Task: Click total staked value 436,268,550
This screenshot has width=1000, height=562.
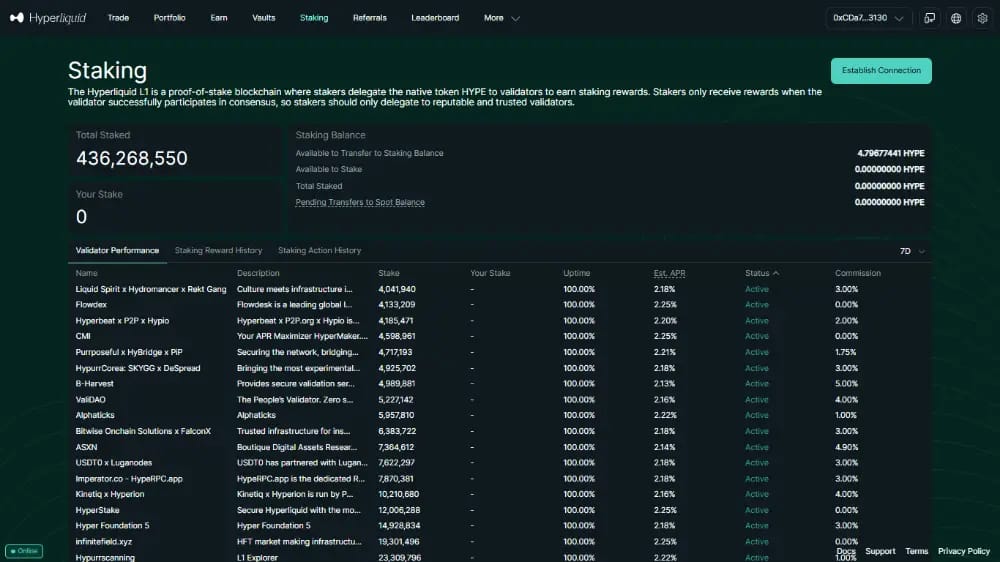Action: point(131,158)
